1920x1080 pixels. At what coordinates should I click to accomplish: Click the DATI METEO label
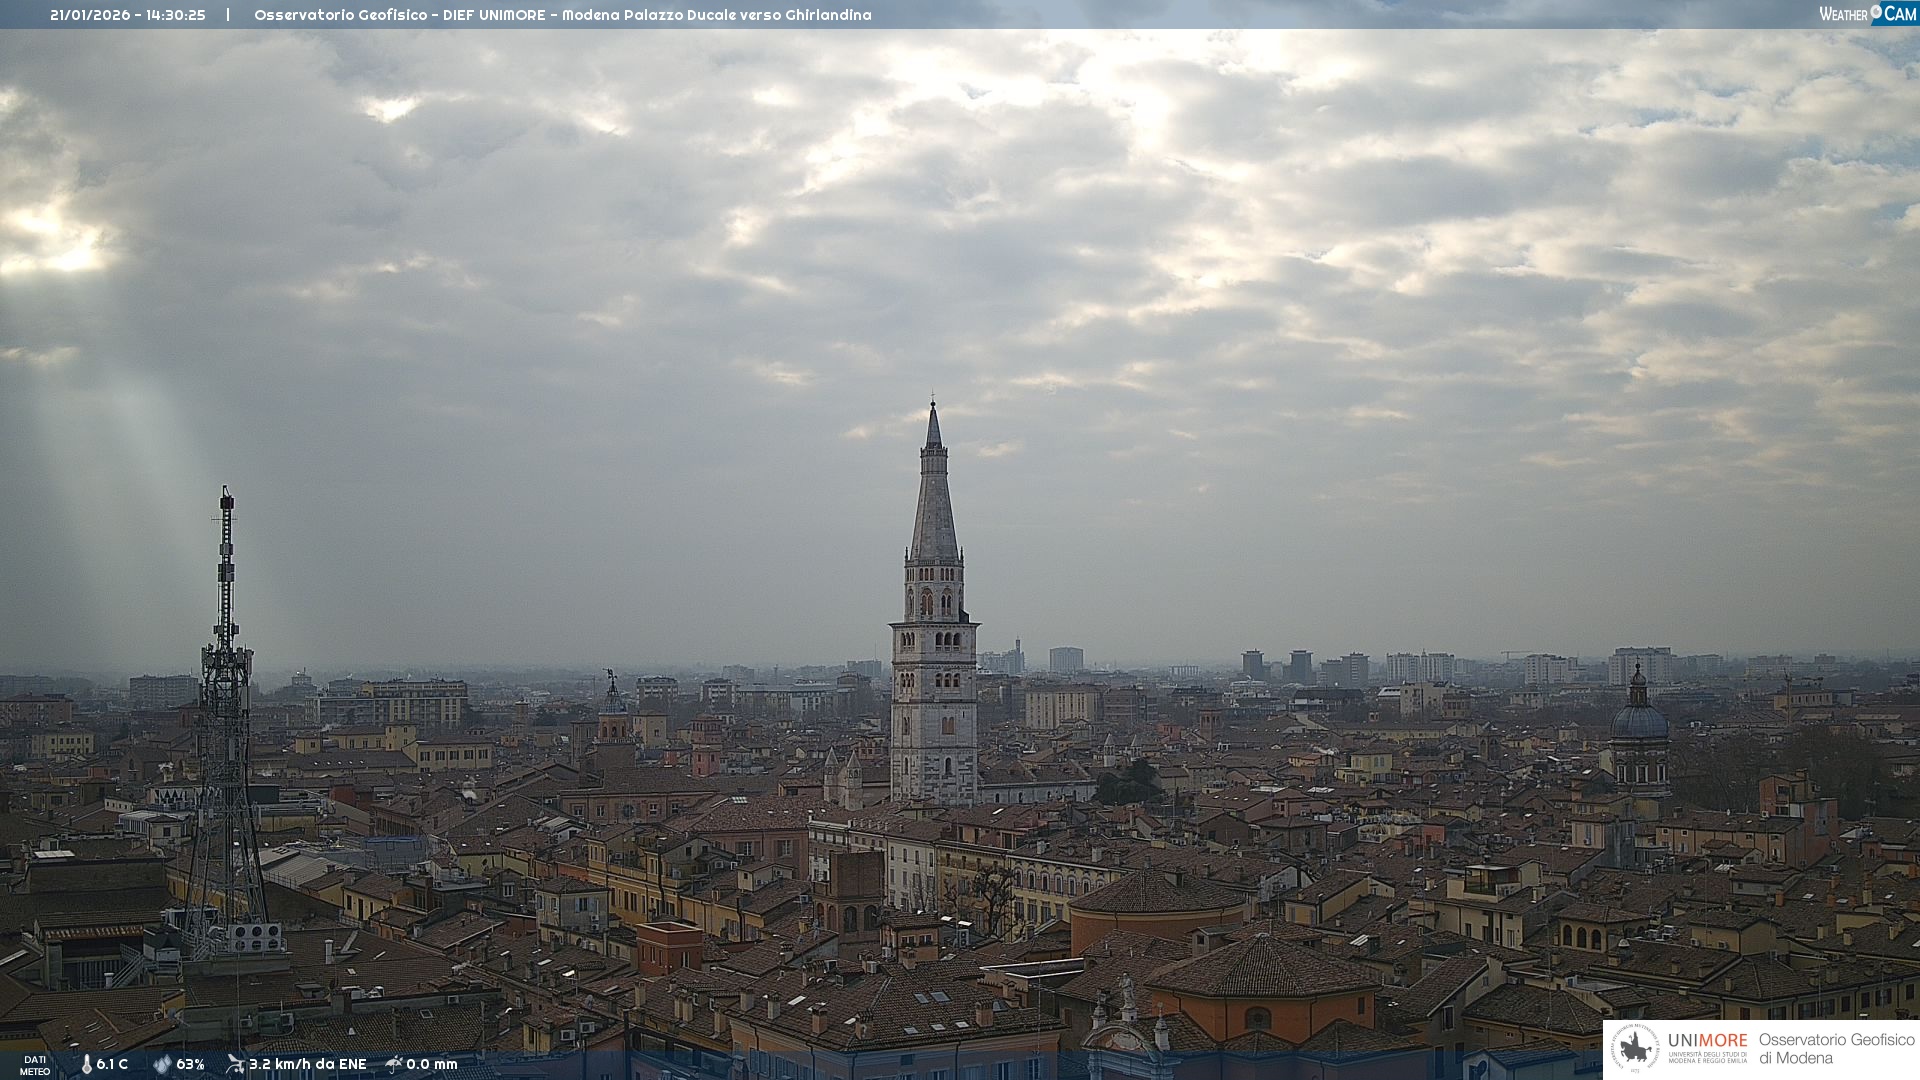(35, 1065)
